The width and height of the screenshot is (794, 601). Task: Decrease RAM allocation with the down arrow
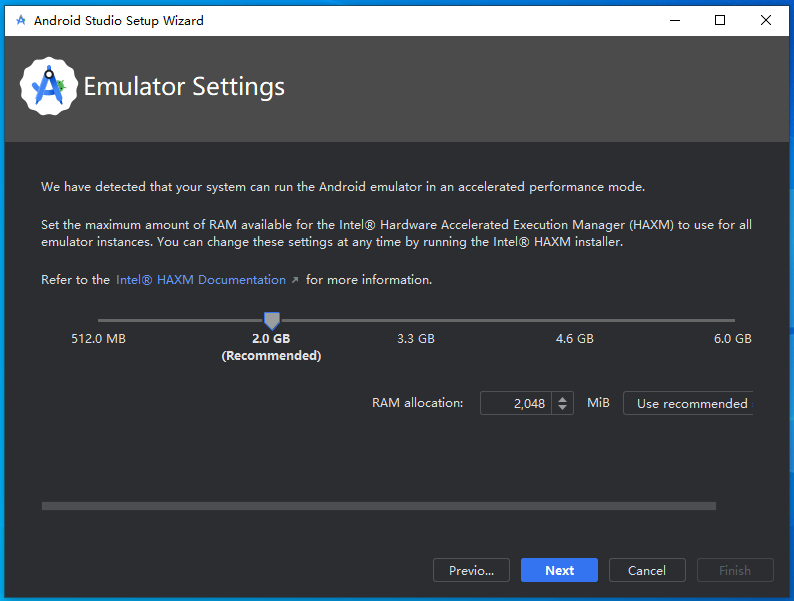pos(562,408)
